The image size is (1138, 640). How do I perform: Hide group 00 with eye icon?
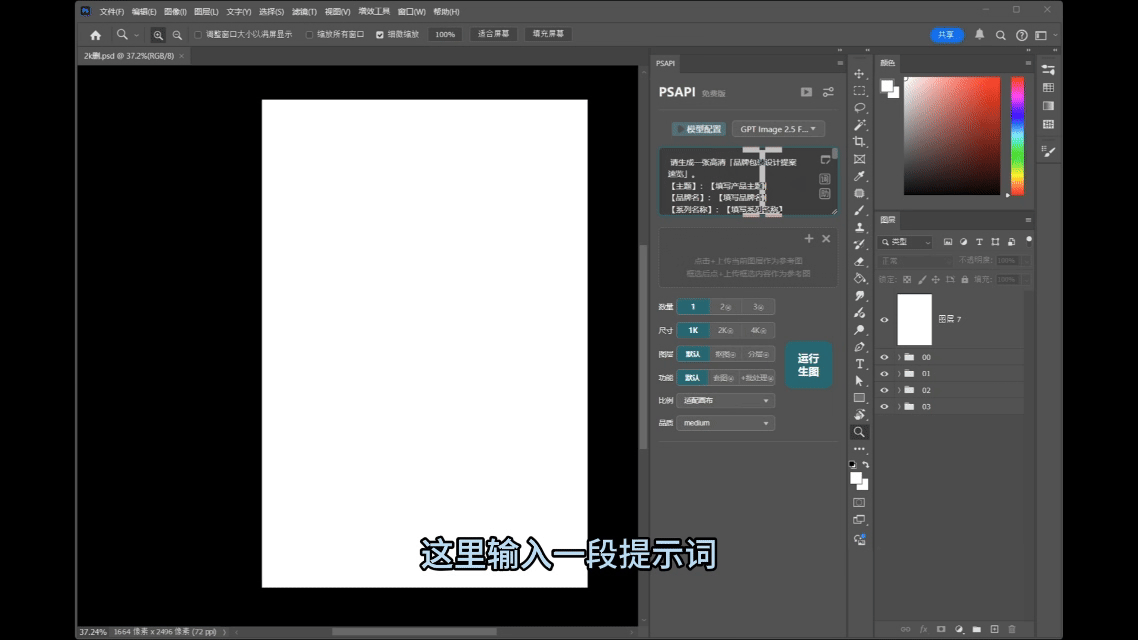coord(884,357)
